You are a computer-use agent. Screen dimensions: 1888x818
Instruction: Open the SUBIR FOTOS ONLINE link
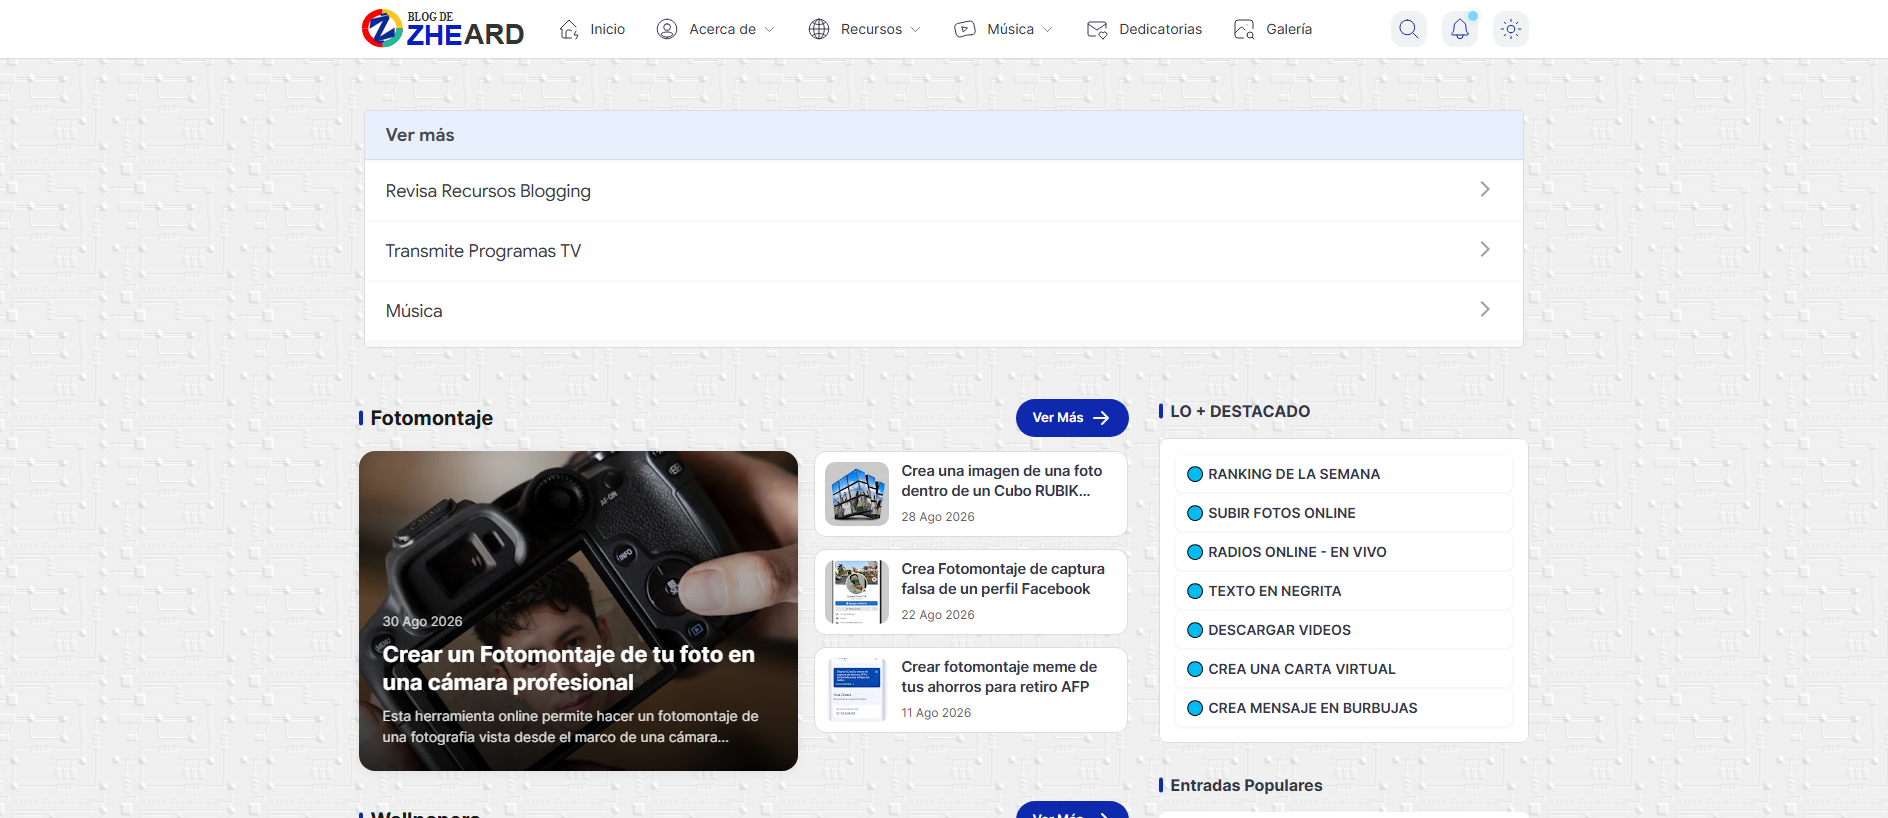point(1282,513)
